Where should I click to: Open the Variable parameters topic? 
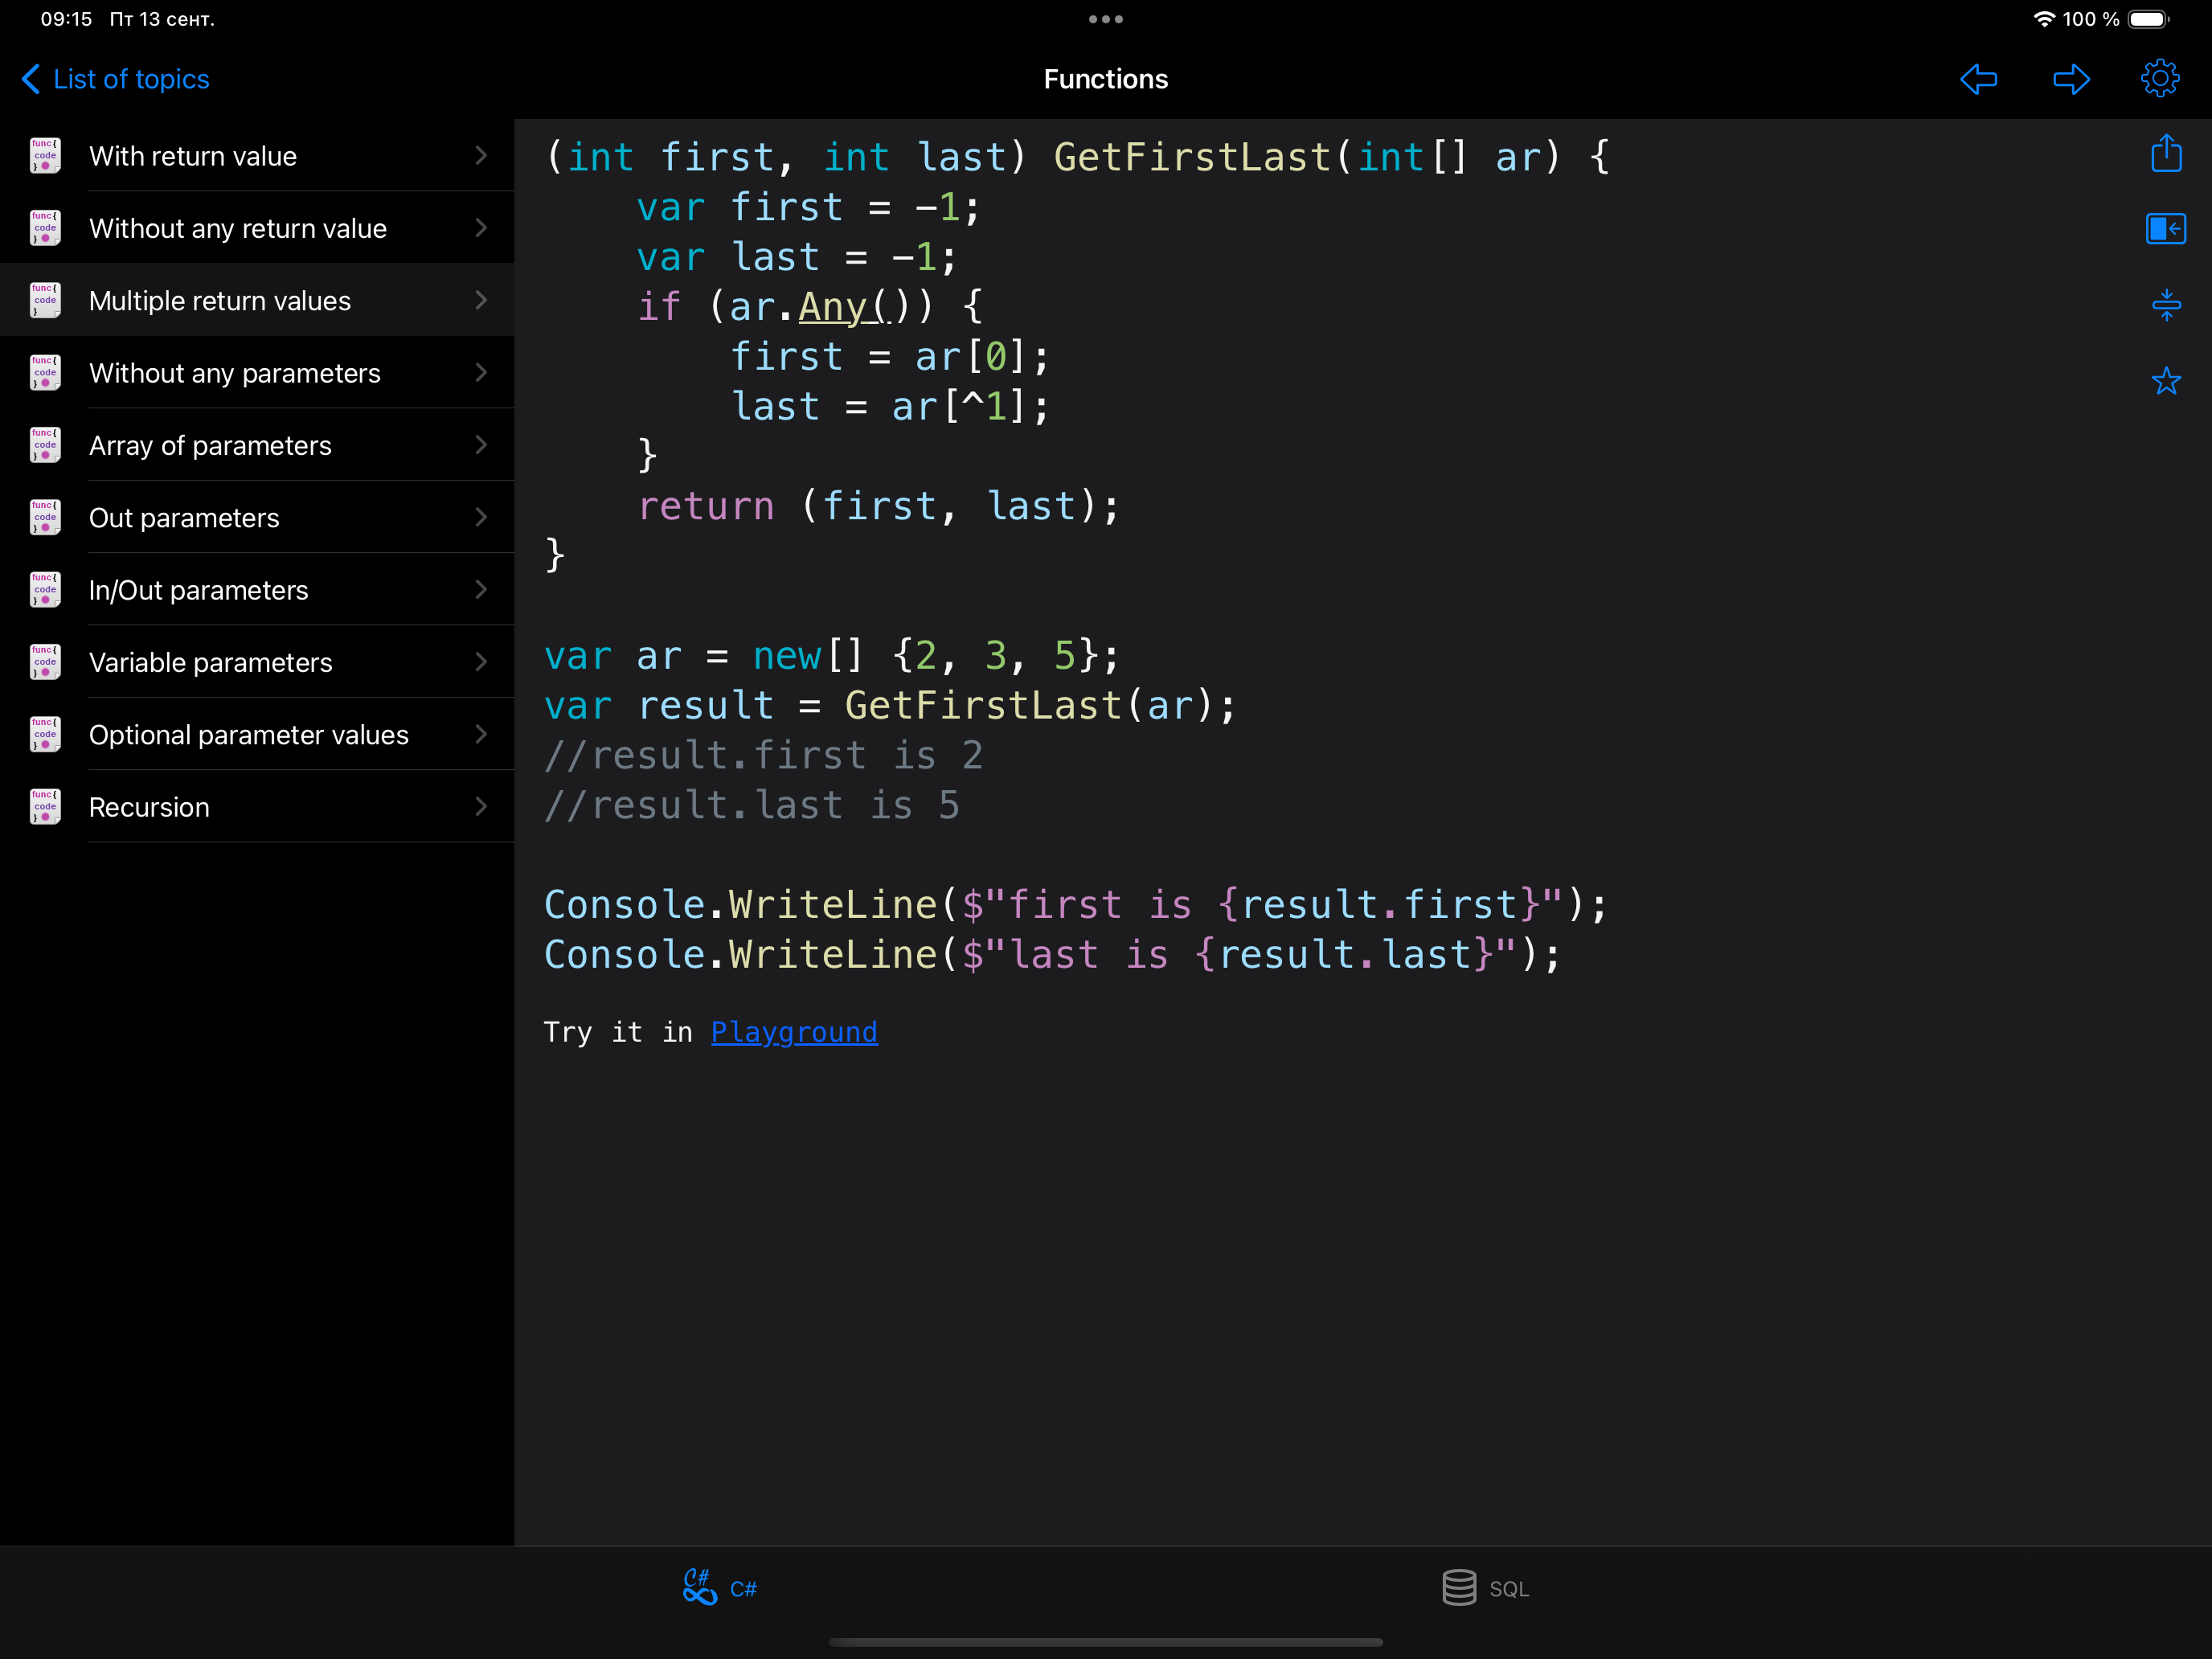click(257, 662)
